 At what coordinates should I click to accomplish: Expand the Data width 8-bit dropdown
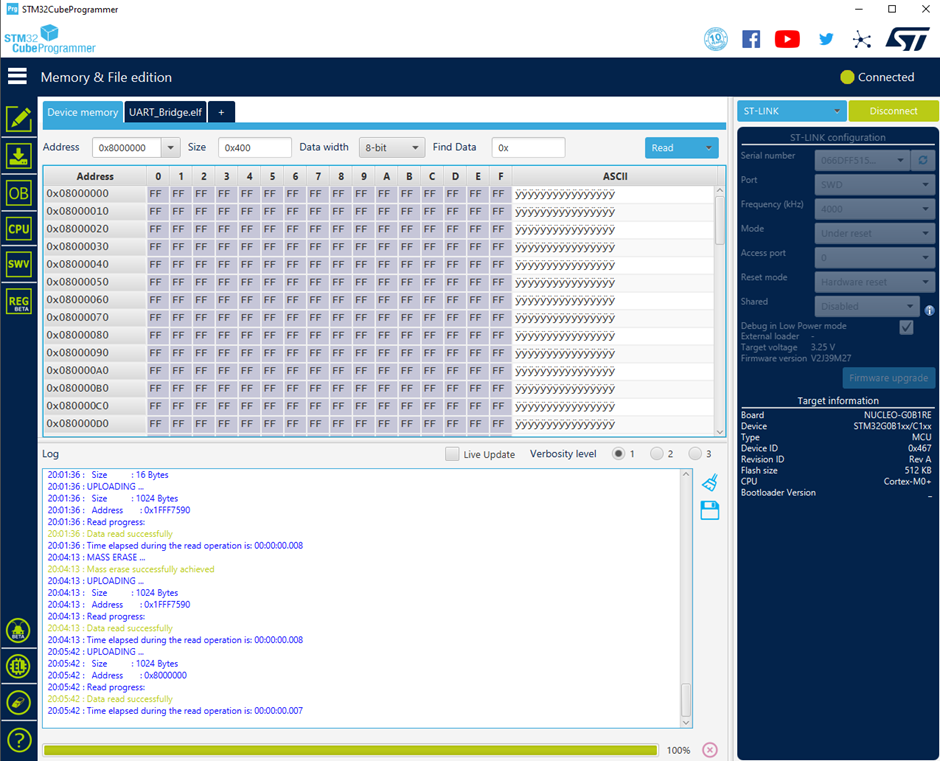click(391, 148)
